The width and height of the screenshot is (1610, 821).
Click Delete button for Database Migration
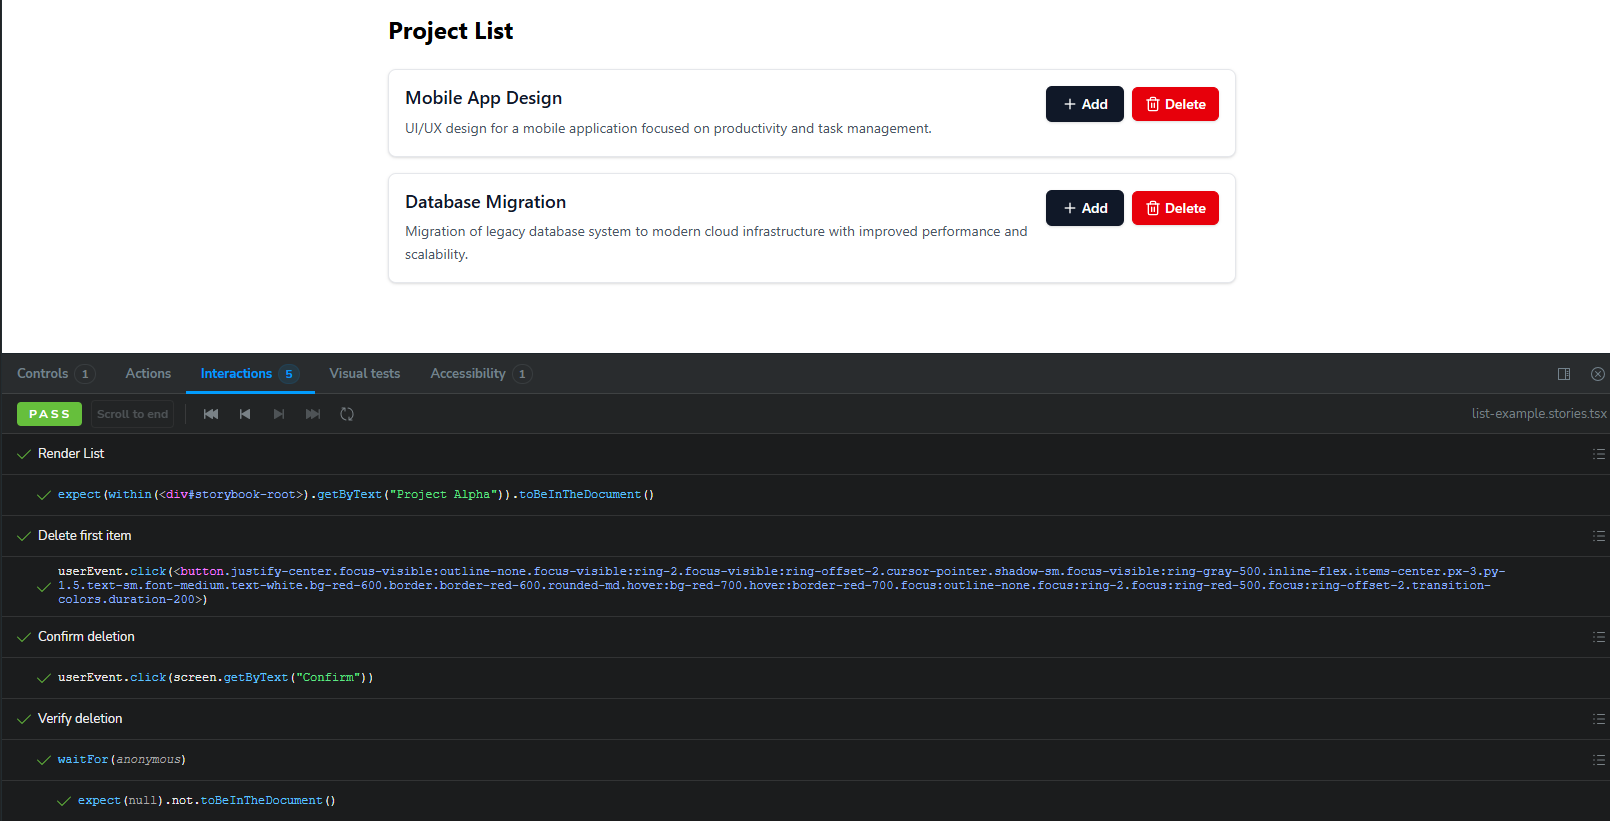click(x=1175, y=208)
